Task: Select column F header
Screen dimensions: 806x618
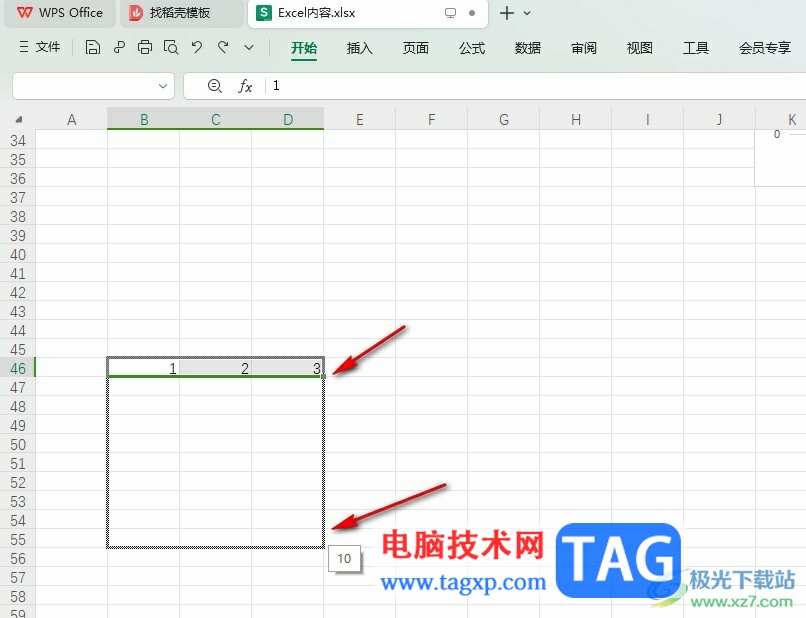Action: click(x=432, y=119)
